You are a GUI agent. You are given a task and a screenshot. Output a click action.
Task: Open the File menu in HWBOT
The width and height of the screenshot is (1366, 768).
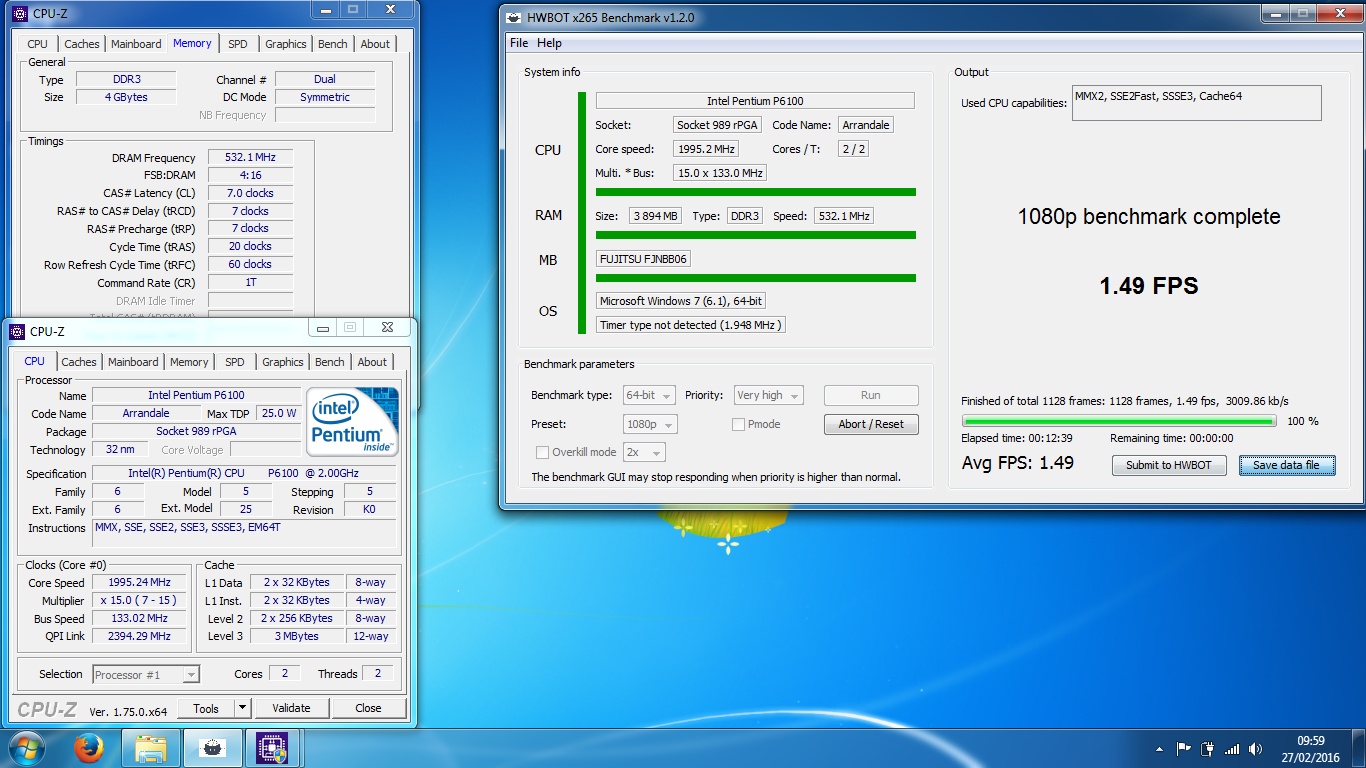[519, 43]
